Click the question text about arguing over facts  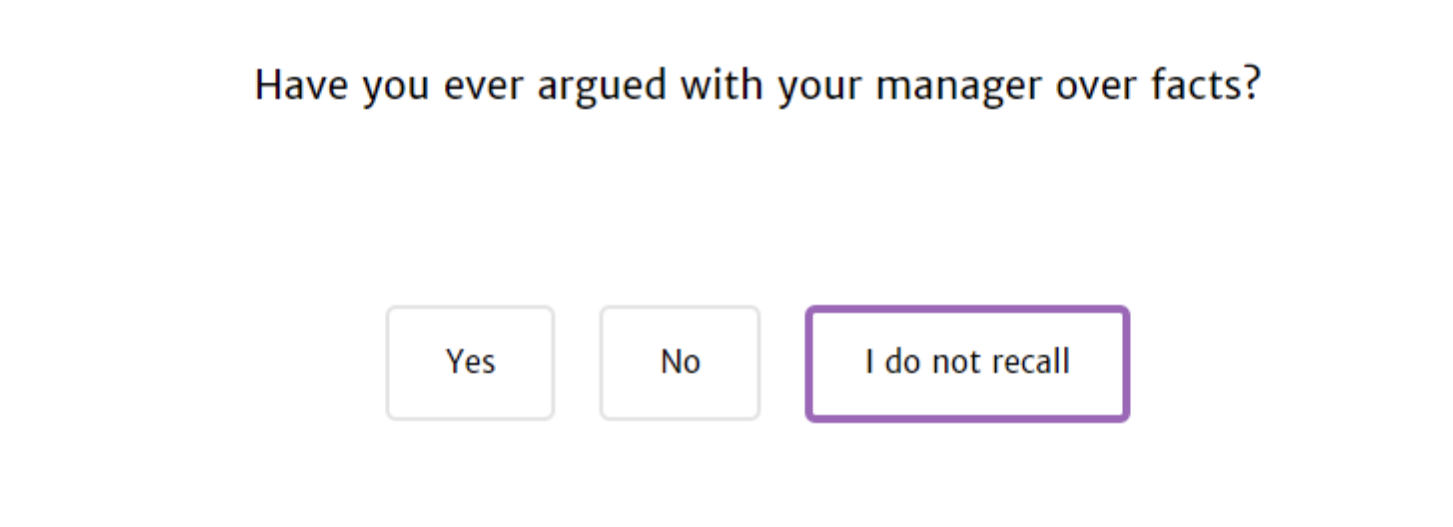click(756, 86)
